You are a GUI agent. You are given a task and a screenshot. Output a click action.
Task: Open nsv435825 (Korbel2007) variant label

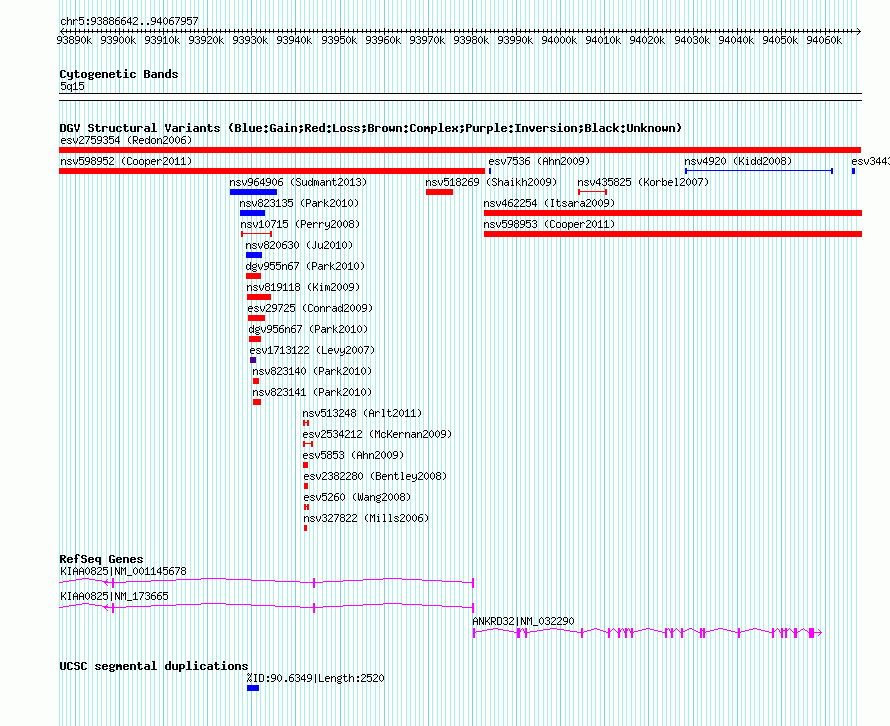point(643,182)
